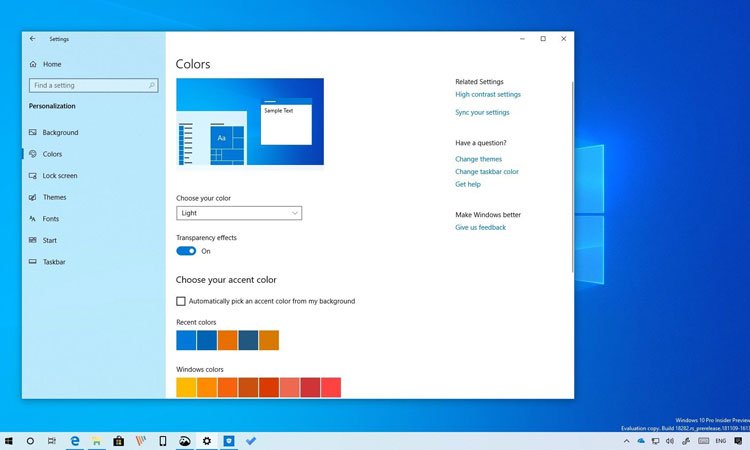This screenshot has width=750, height=450.
Task: Click the Home icon in sidebar
Action: [33, 64]
